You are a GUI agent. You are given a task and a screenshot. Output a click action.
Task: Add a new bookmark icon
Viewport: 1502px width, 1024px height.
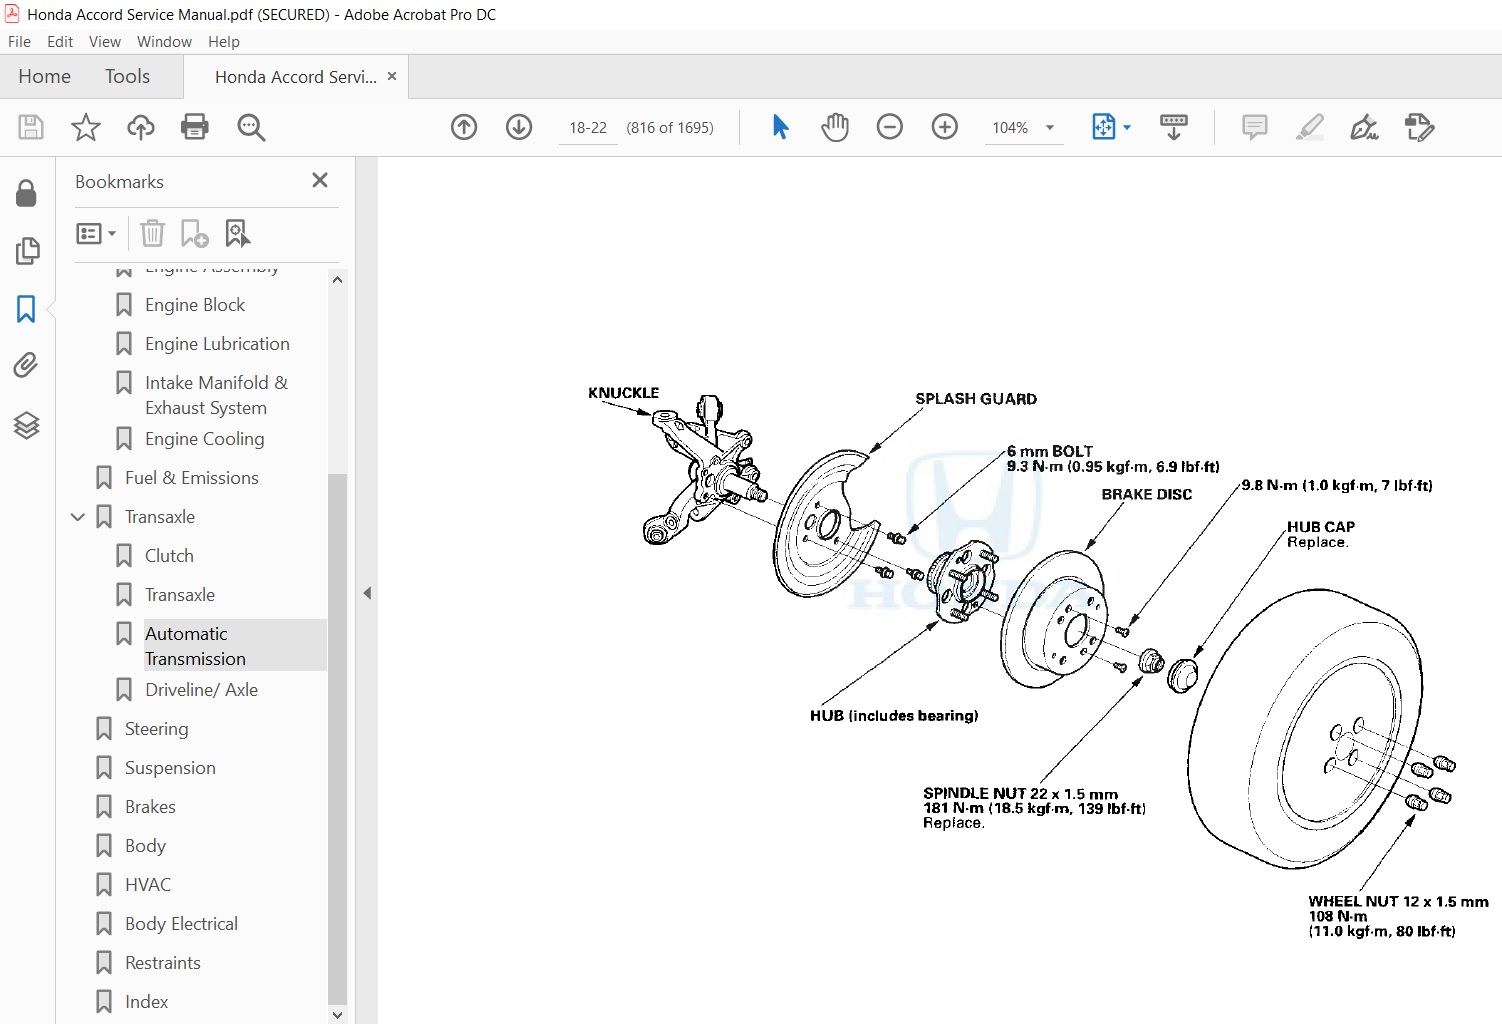[x=194, y=233]
